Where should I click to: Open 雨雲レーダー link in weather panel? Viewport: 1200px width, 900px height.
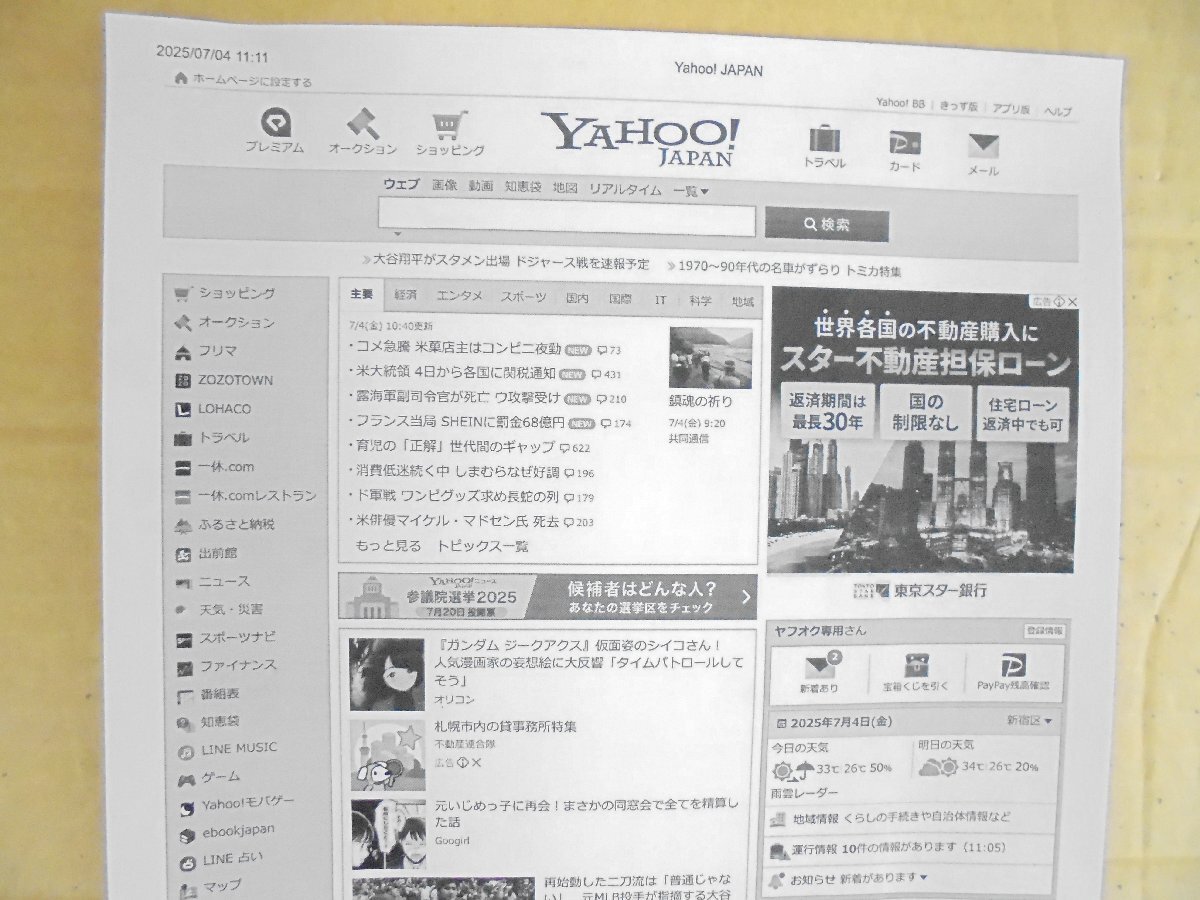click(805, 792)
